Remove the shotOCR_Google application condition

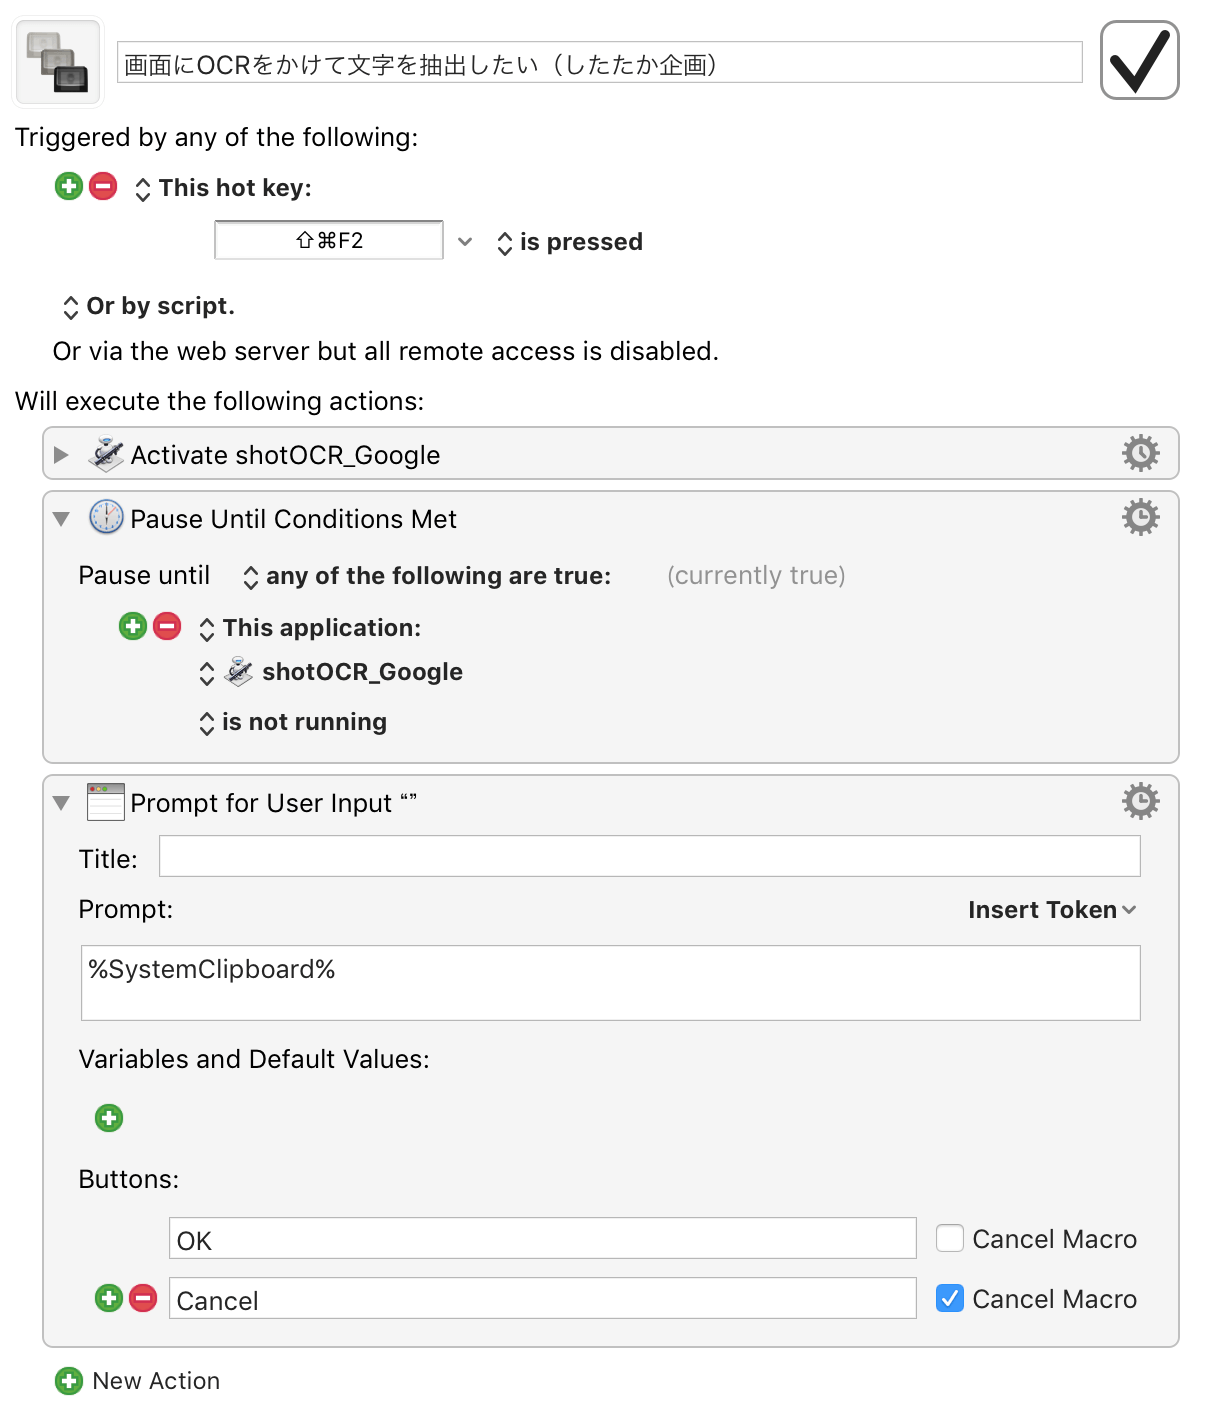click(167, 626)
